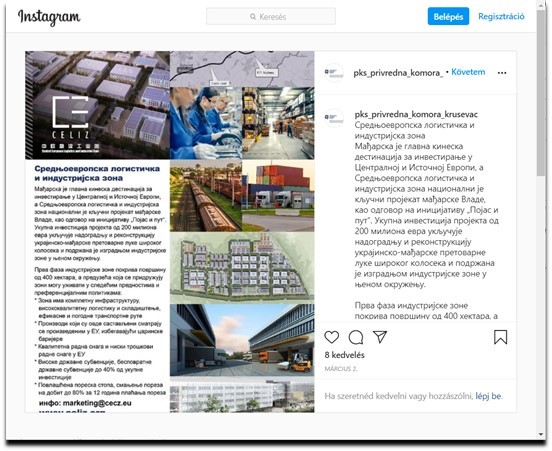Click the avatar beside the caption username

coord(334,118)
